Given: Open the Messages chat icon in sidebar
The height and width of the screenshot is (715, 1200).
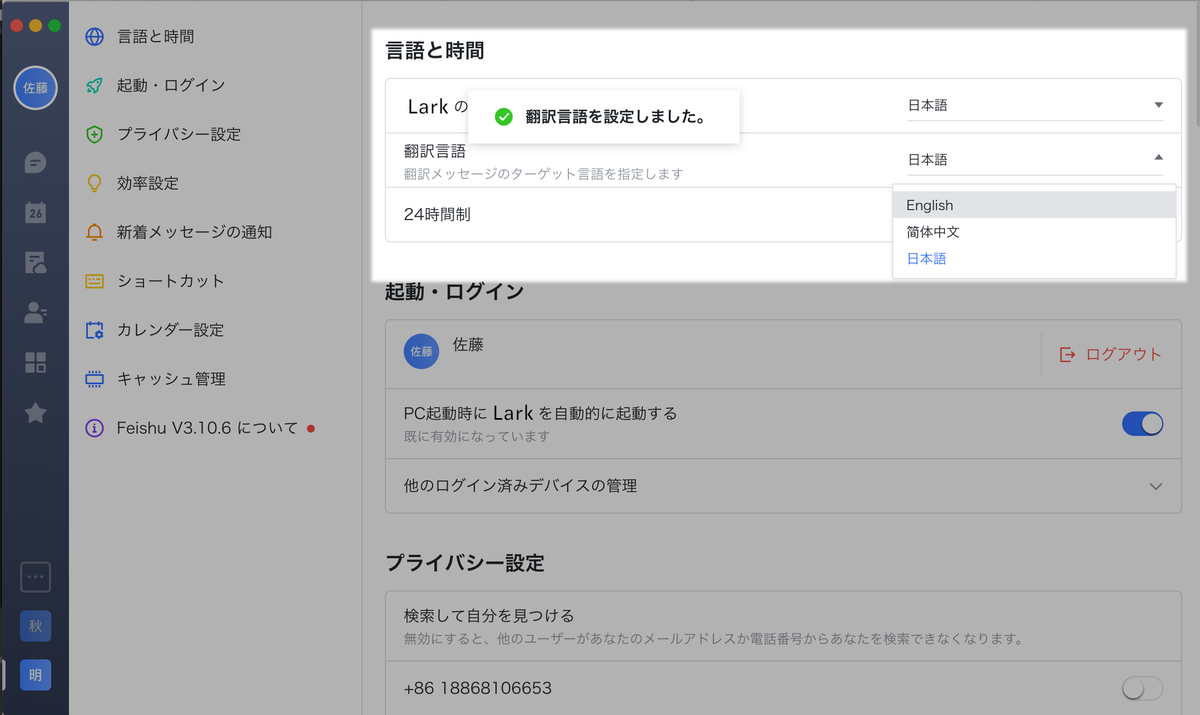Looking at the screenshot, I should pos(35,162).
